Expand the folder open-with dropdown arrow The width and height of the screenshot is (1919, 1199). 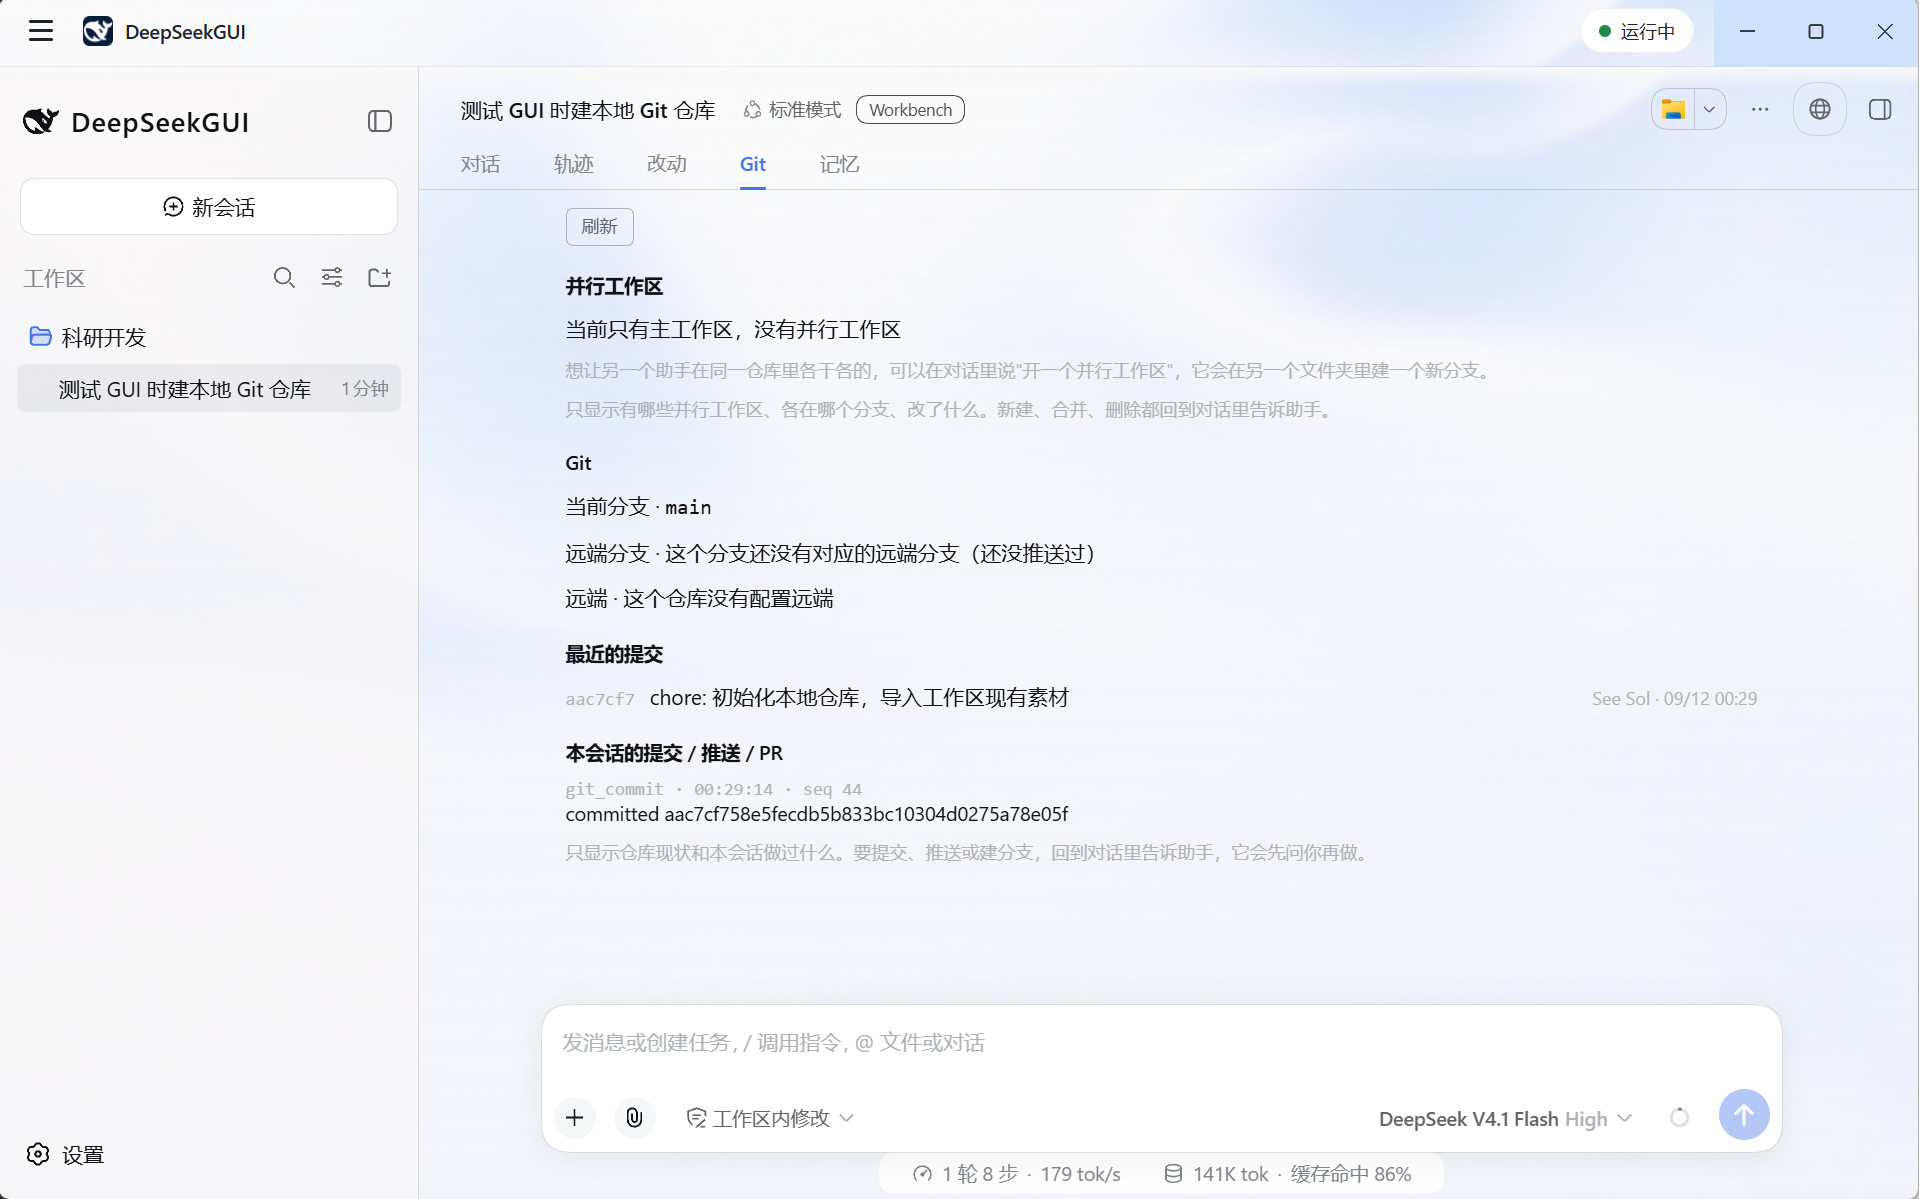click(x=1710, y=109)
